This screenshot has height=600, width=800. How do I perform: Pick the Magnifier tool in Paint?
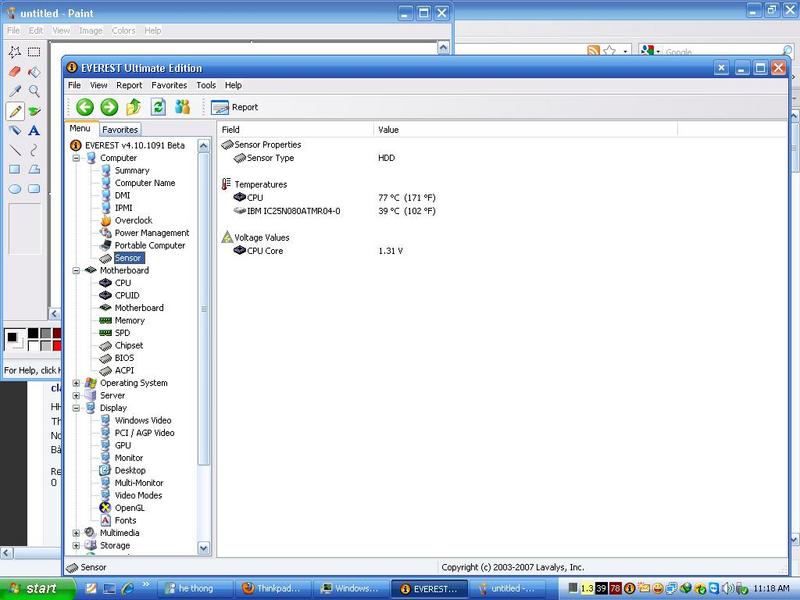pos(34,91)
